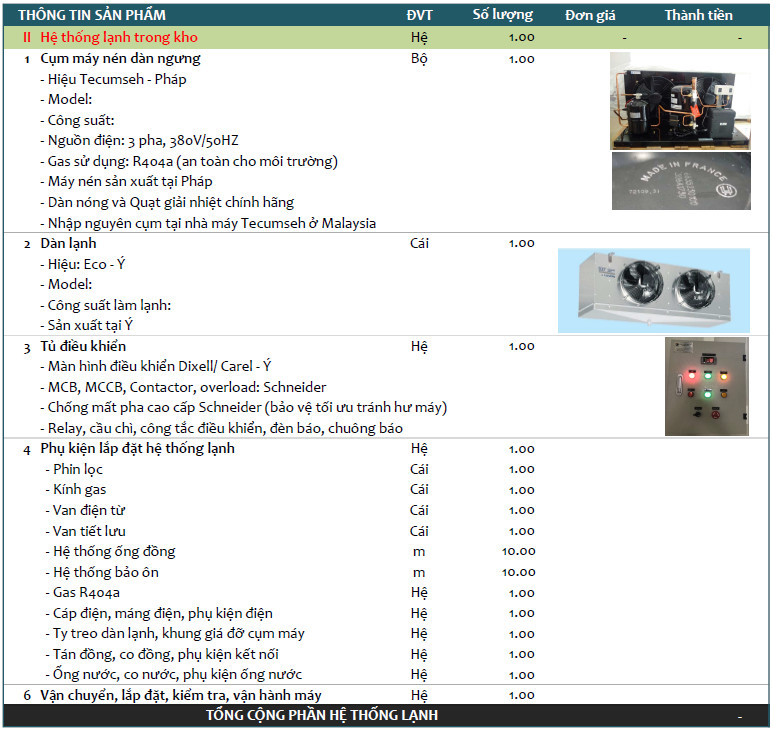This screenshot has height=730, width=774.
Task: Click the empty Model field under Cụm máy nén
Action: (x=70, y=99)
